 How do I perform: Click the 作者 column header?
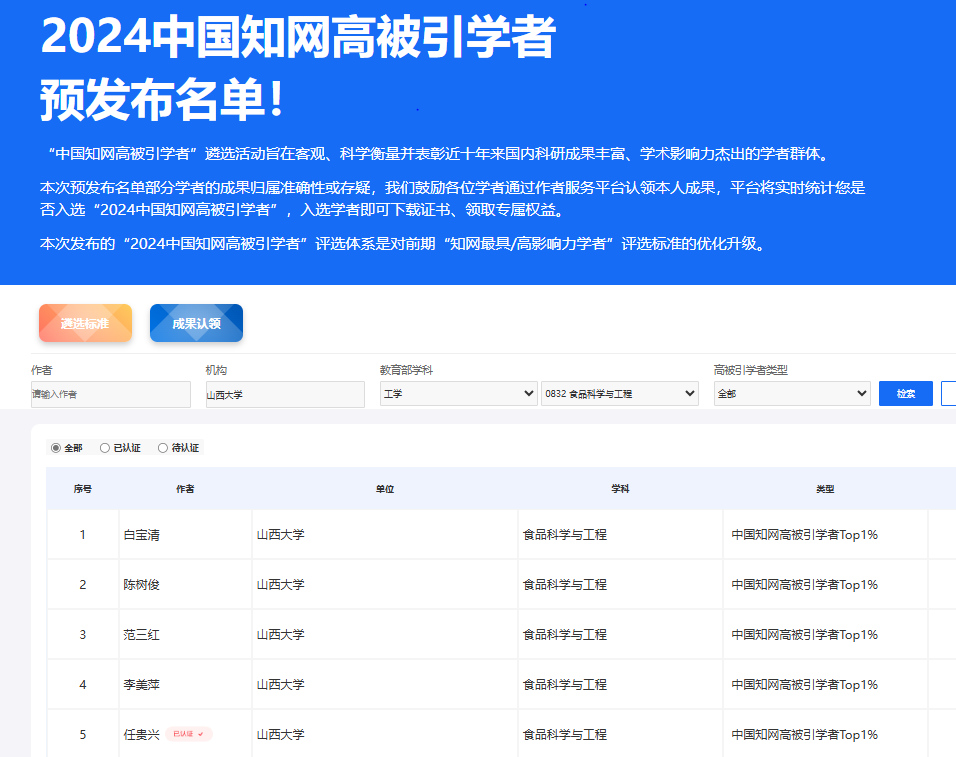pyautogui.click(x=185, y=489)
